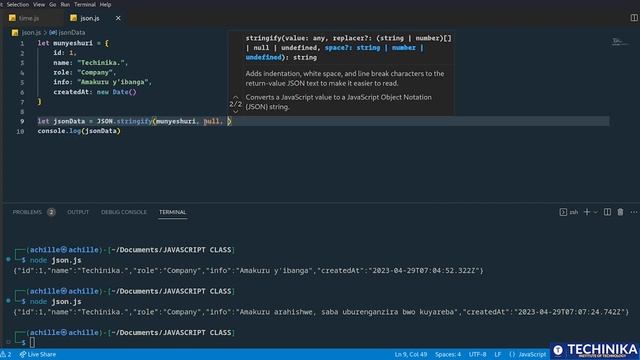
Task: Open the View menu
Action: pyautogui.click(x=39, y=4)
